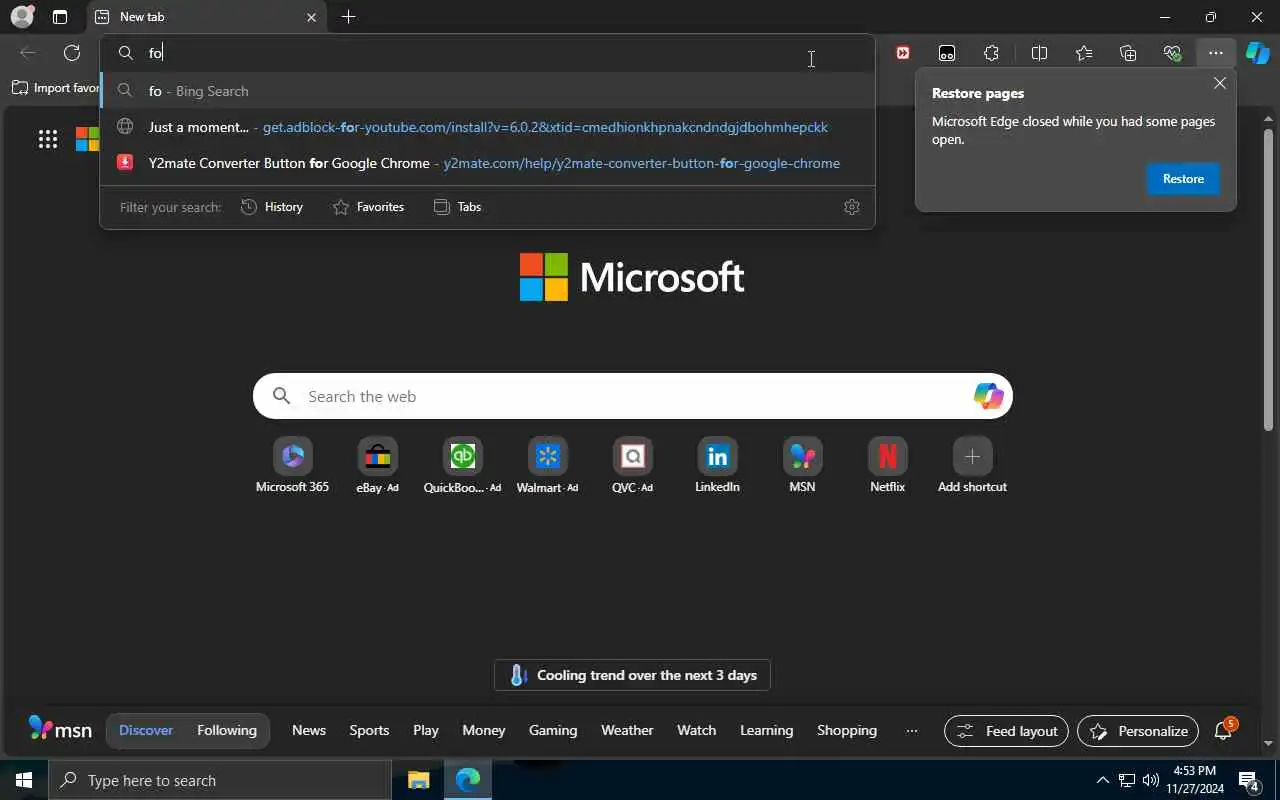The height and width of the screenshot is (800, 1280).
Task: Select the Following feed tab
Action: tap(227, 731)
